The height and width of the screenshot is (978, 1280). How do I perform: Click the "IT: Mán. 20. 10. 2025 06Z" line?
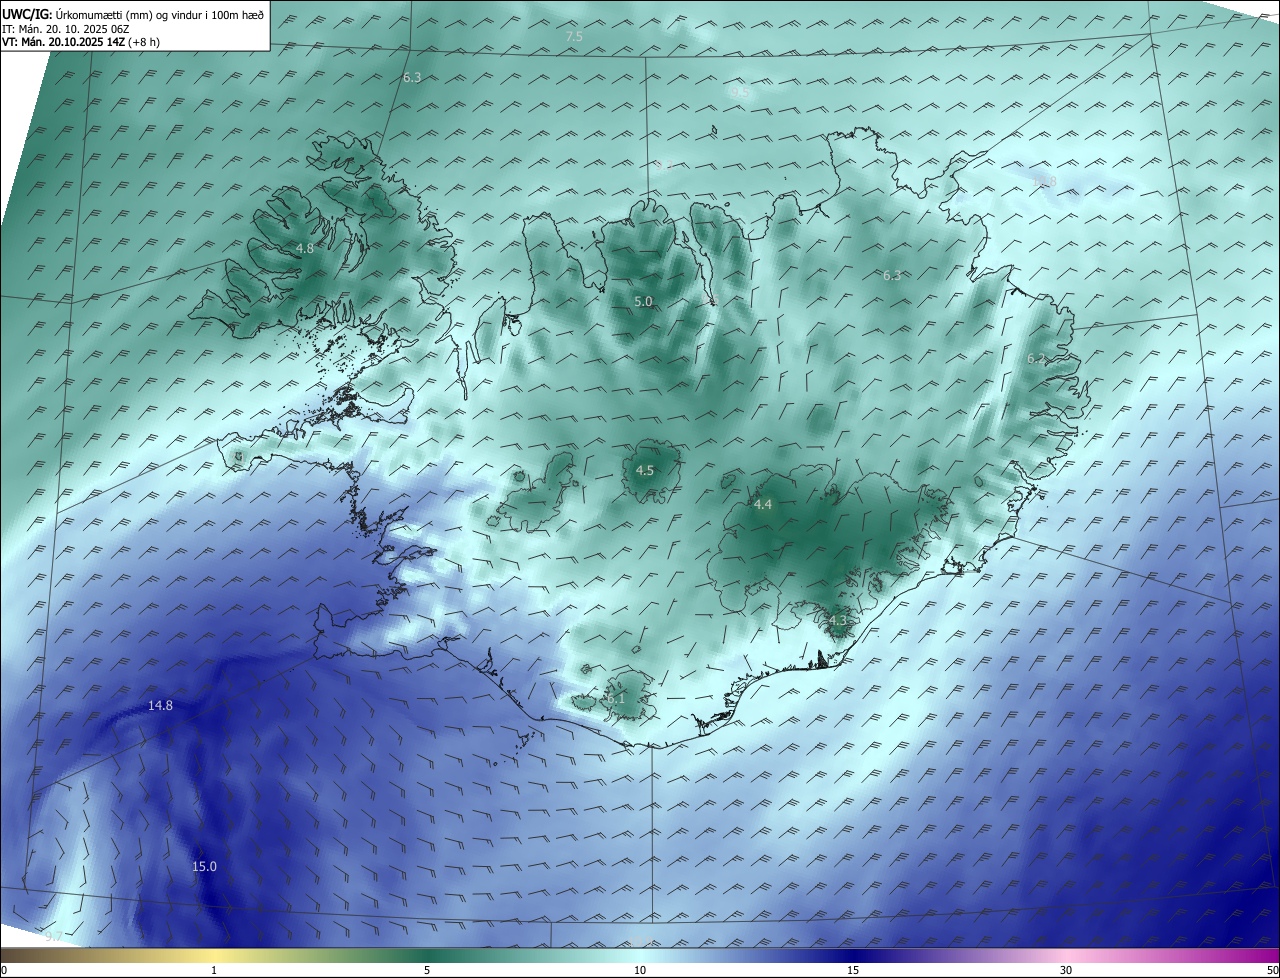66,29
